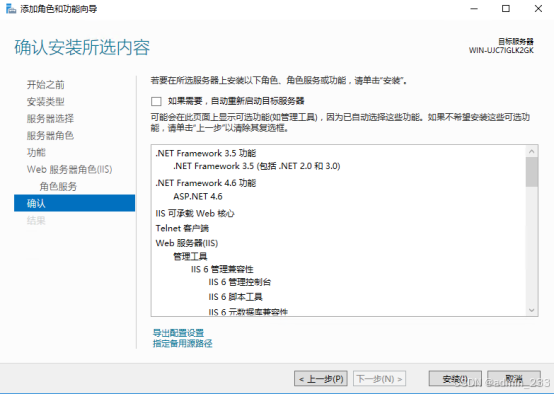Click 指定备用源路径 link

183,343
